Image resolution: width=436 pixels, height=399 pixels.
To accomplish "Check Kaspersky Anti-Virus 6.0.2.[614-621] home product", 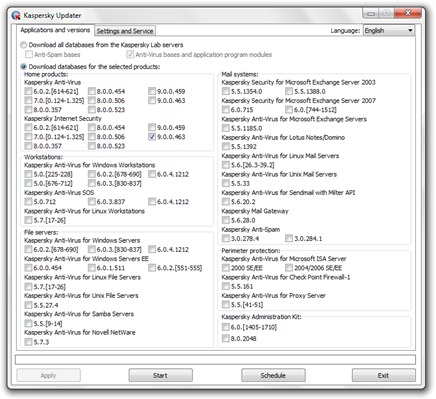I will point(28,91).
